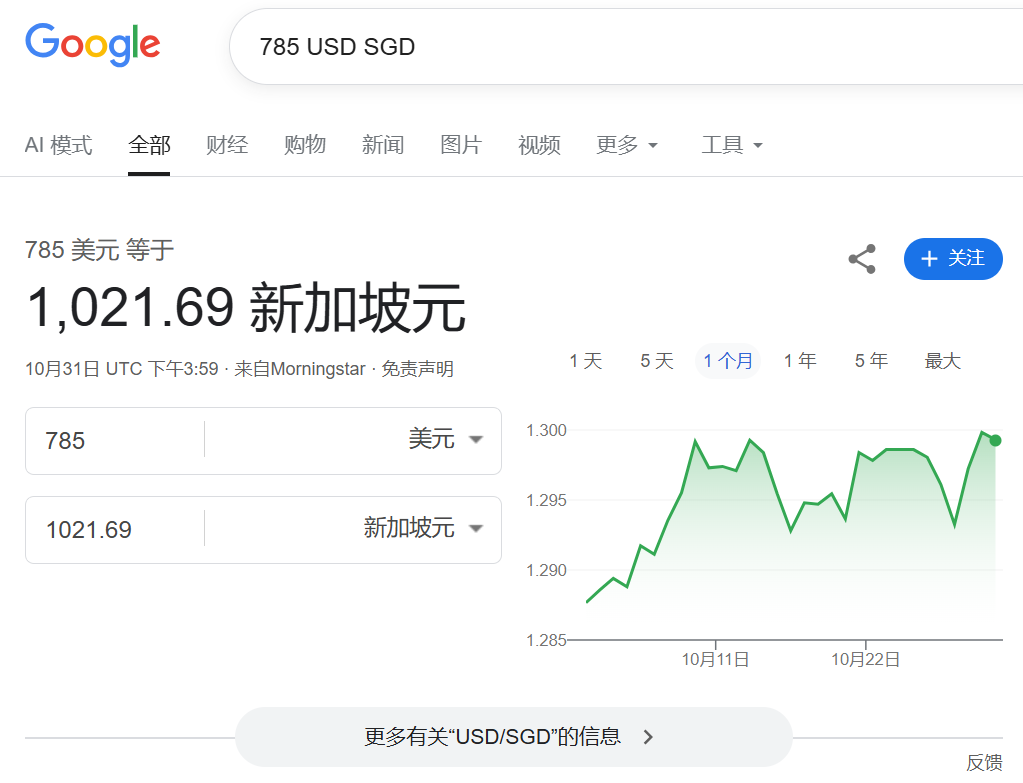The image size is (1023, 783).
Task: Open the 购物 shopping tab
Action: point(305,146)
